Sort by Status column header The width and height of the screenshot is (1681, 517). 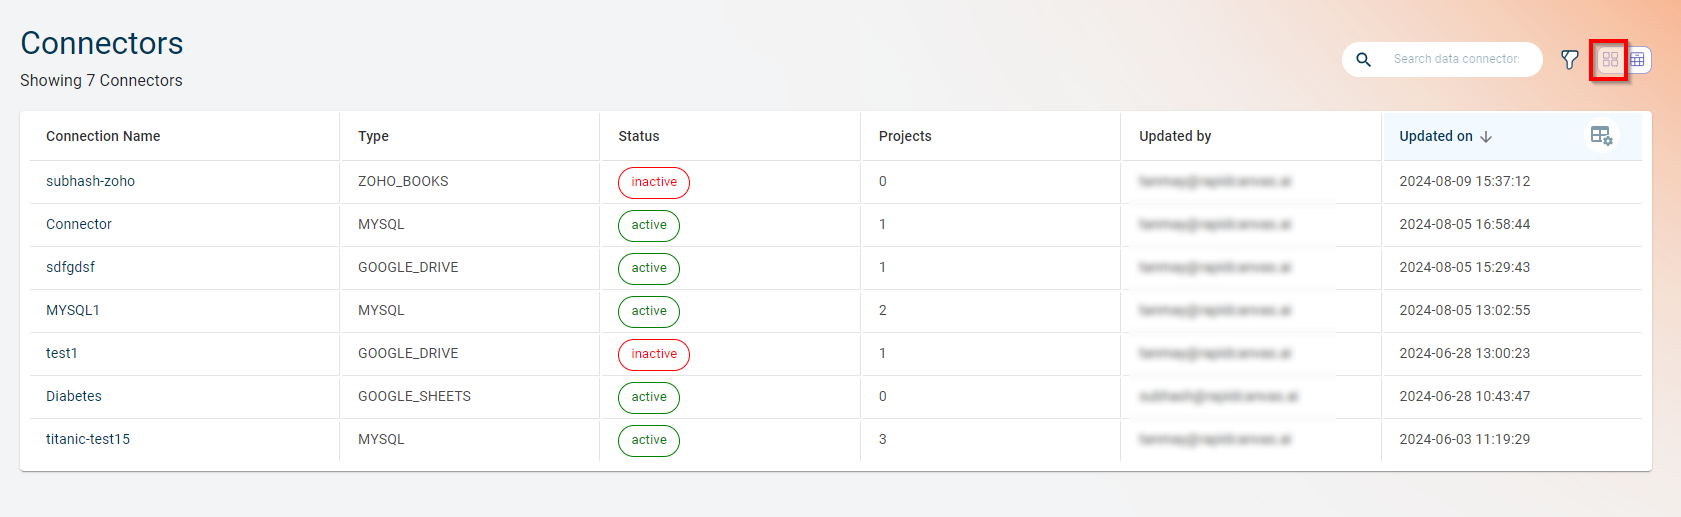pos(638,136)
